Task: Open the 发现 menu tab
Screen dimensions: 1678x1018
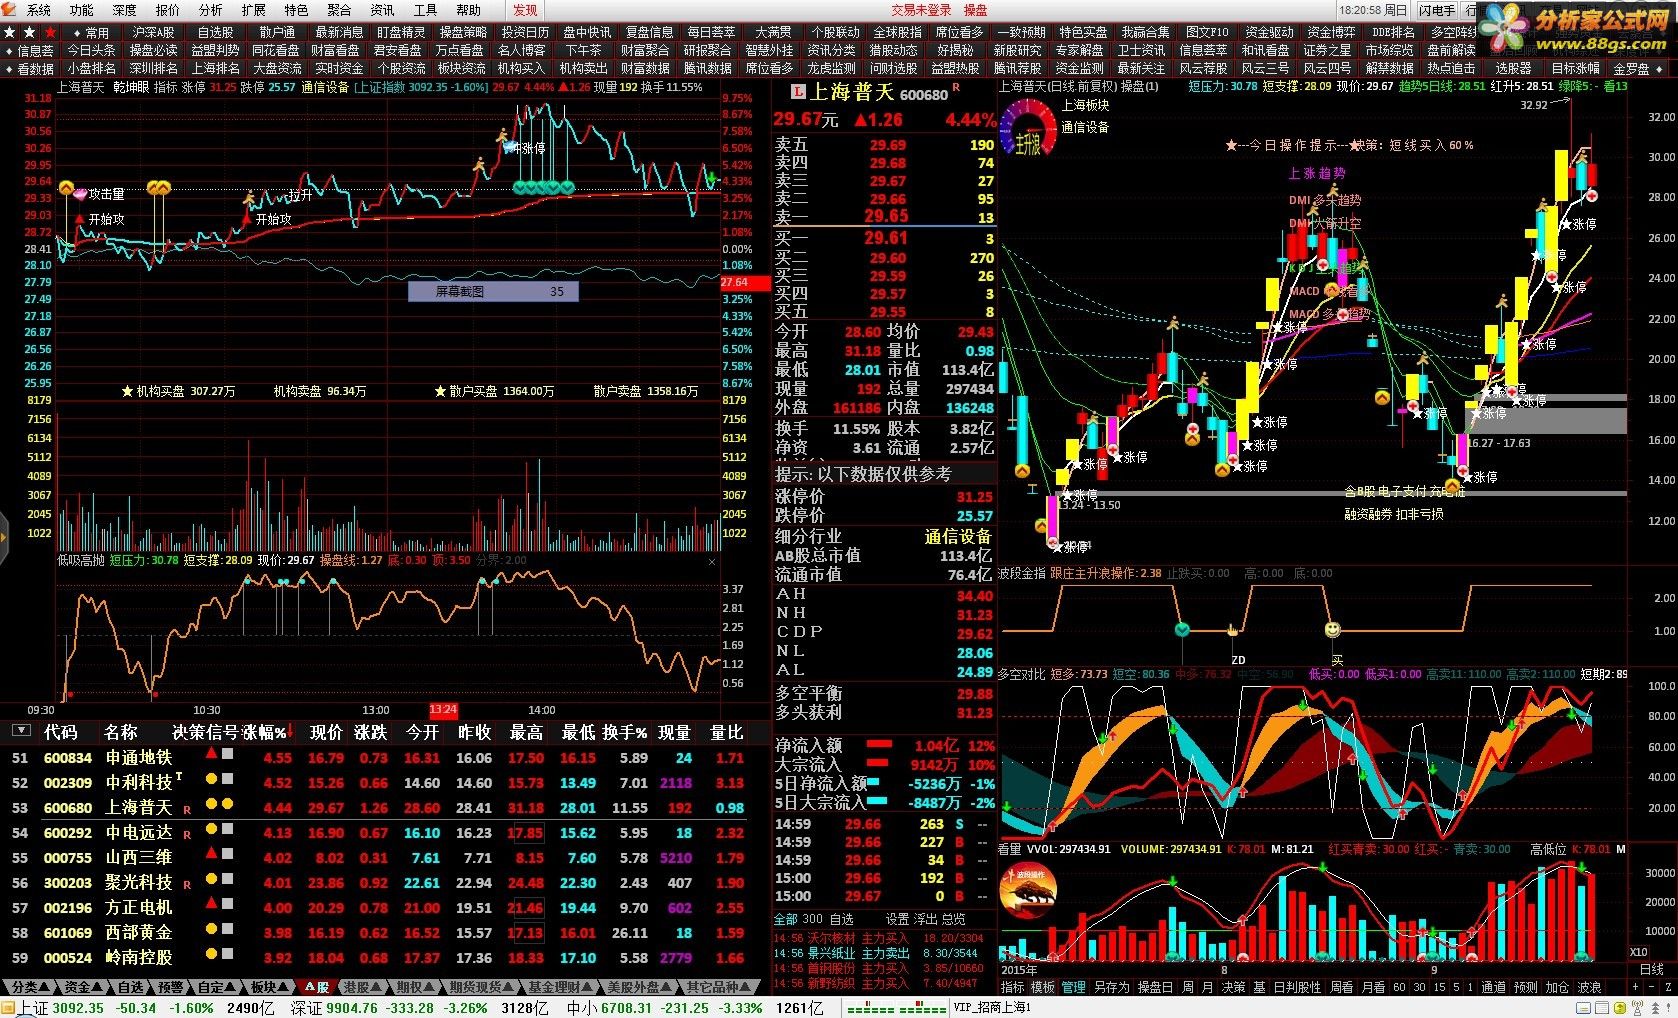Action: pos(525,10)
